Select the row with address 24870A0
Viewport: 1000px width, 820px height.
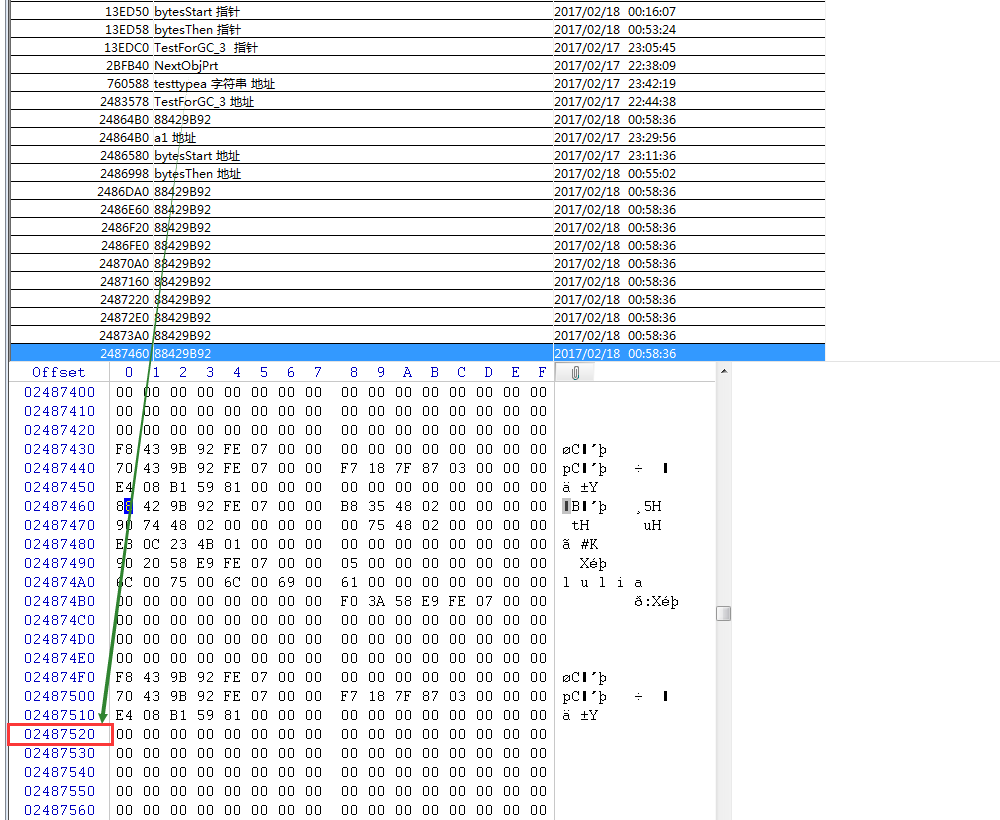click(418, 263)
